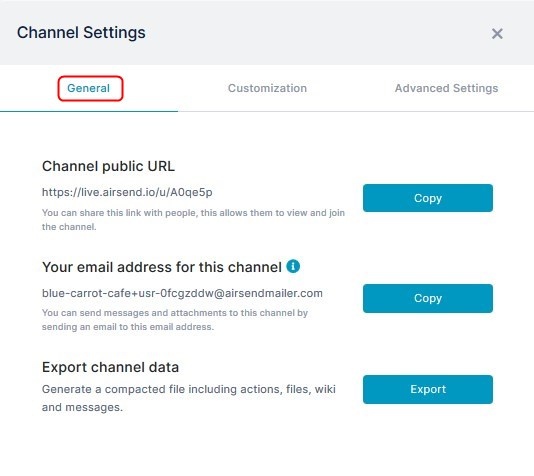Close the Channel Settings dialog
This screenshot has height=476, width=534.
497,34
